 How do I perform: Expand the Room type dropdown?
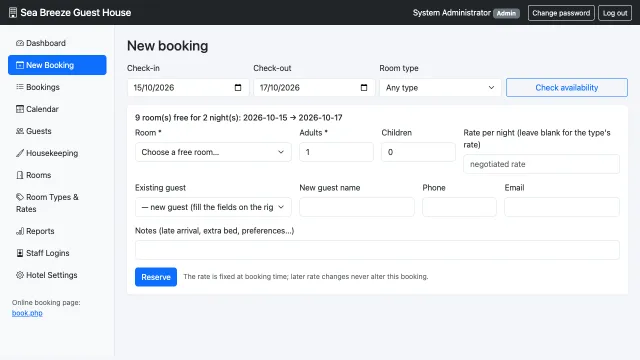tap(440, 88)
